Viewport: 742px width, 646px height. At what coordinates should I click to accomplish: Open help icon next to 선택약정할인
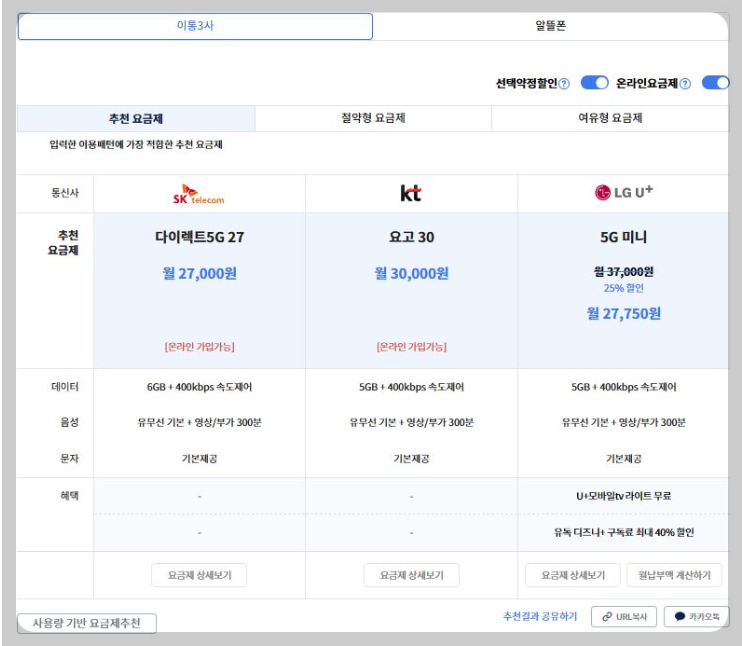[x=564, y=84]
